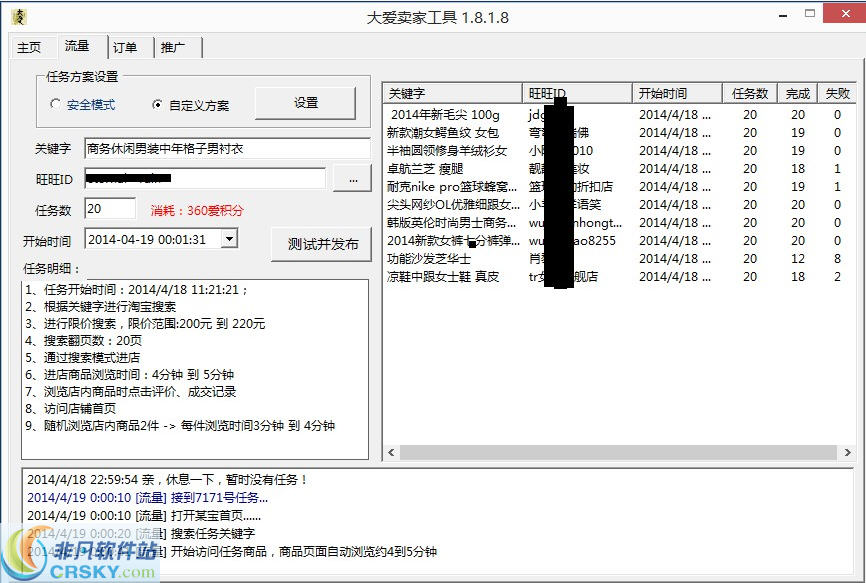Switch to the 推广 tab
This screenshot has height=583, width=866.
coord(175,46)
